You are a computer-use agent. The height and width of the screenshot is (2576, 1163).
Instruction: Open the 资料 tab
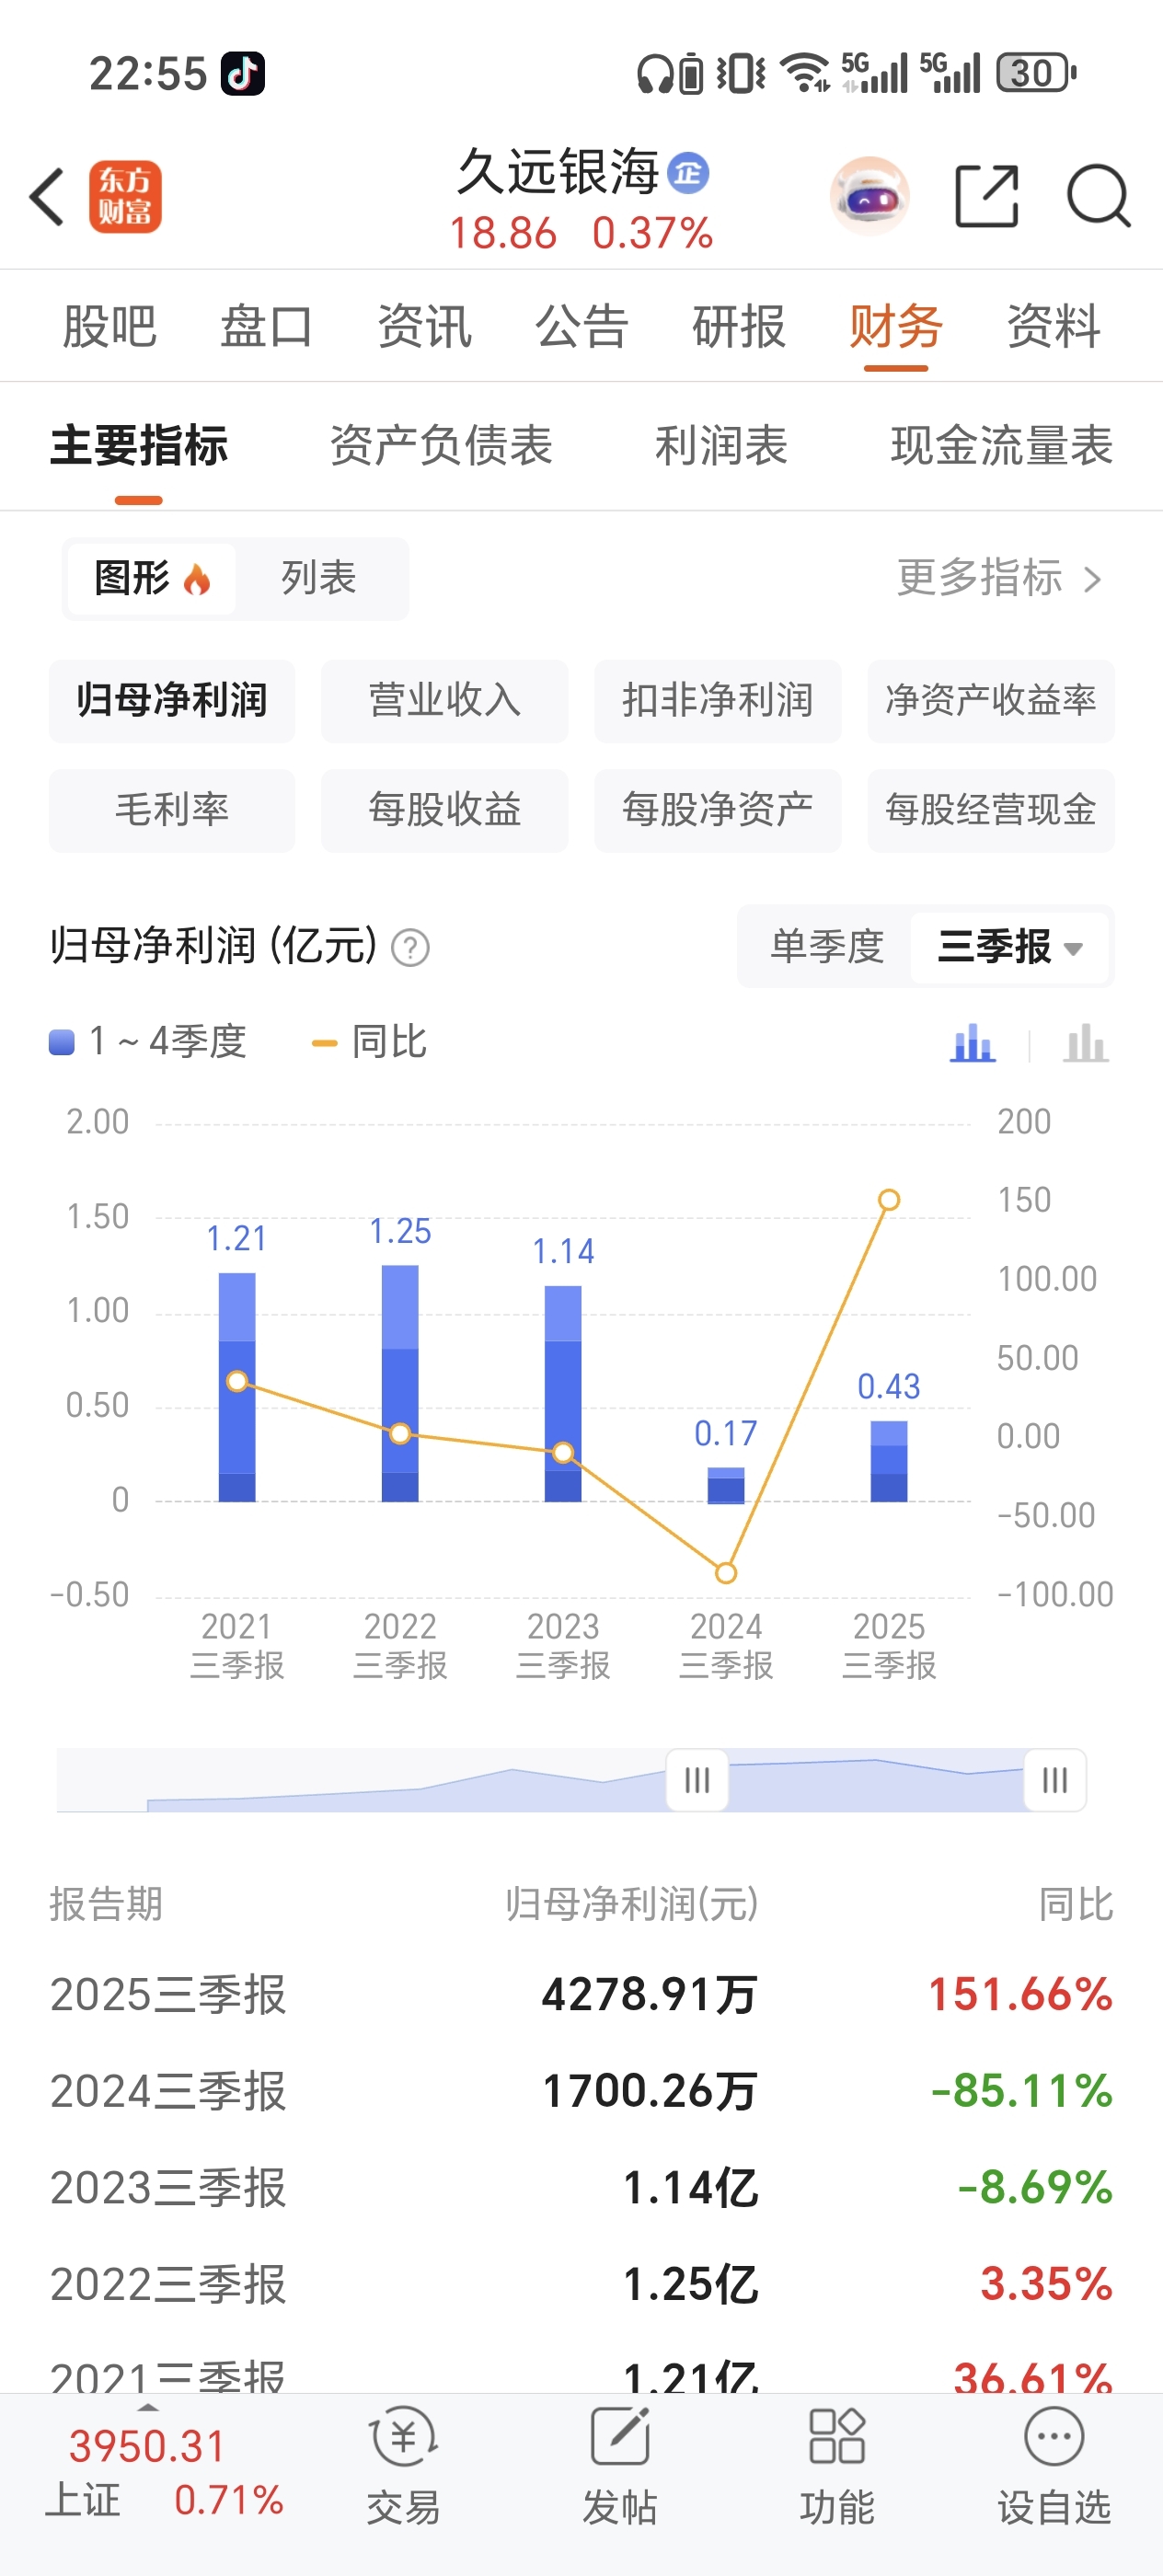coord(1054,327)
